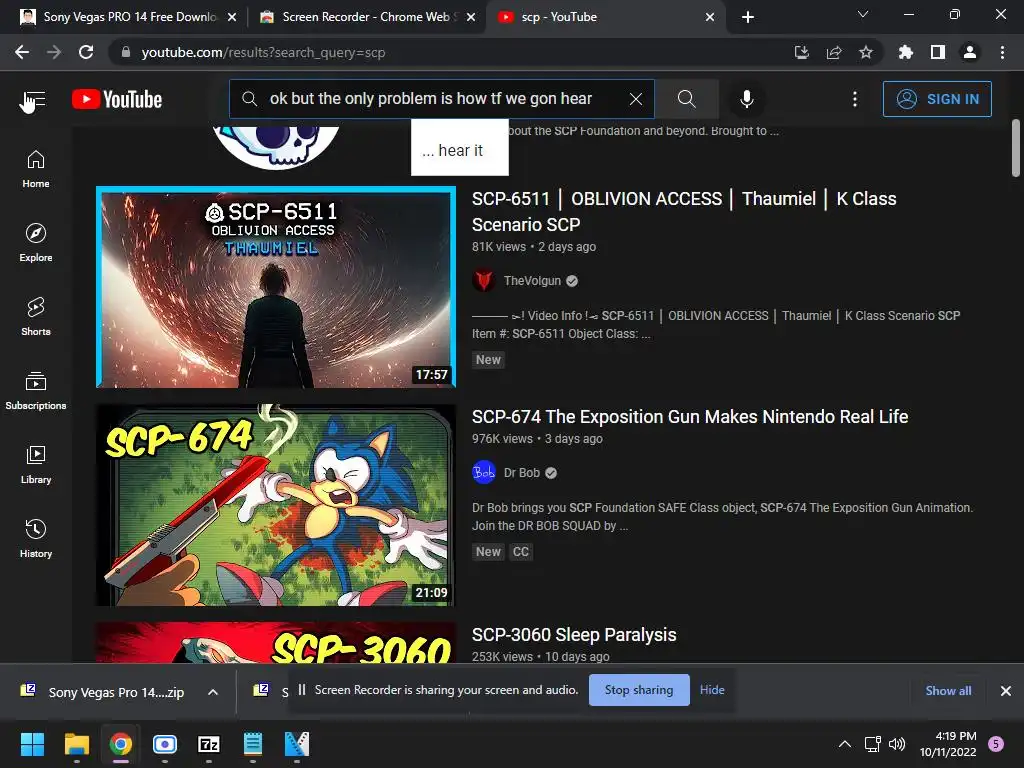Image resolution: width=1024 pixels, height=768 pixels.
Task: Open Explore in sidebar
Action: (36, 243)
